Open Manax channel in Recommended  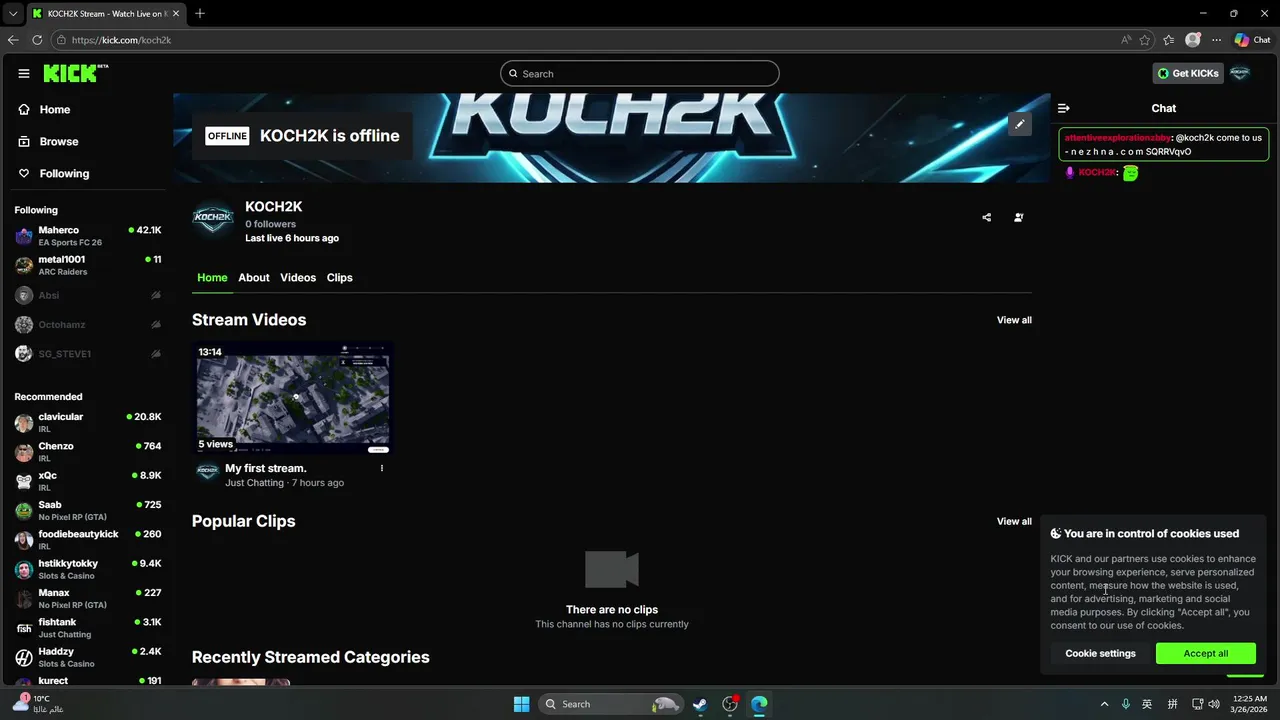88,598
